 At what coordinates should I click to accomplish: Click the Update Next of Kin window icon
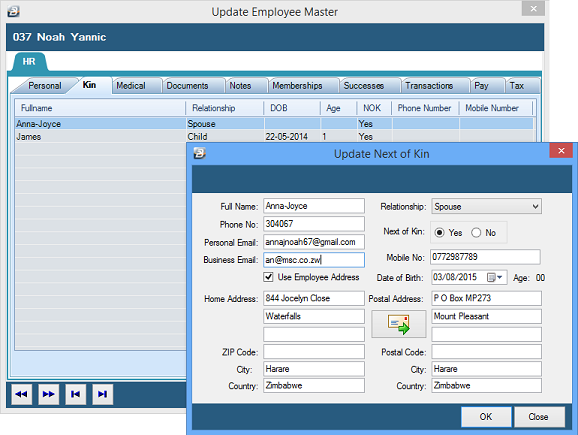coord(199,153)
